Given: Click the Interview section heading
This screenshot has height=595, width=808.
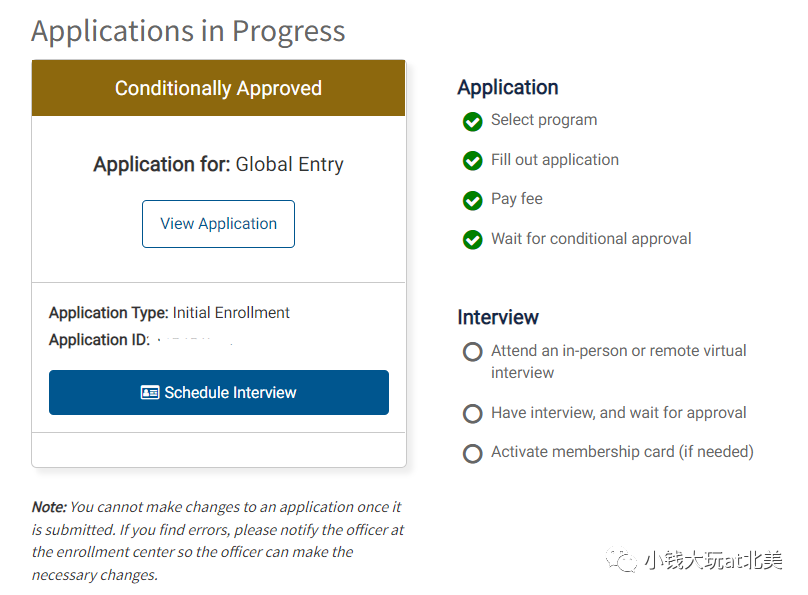Looking at the screenshot, I should click(x=498, y=317).
